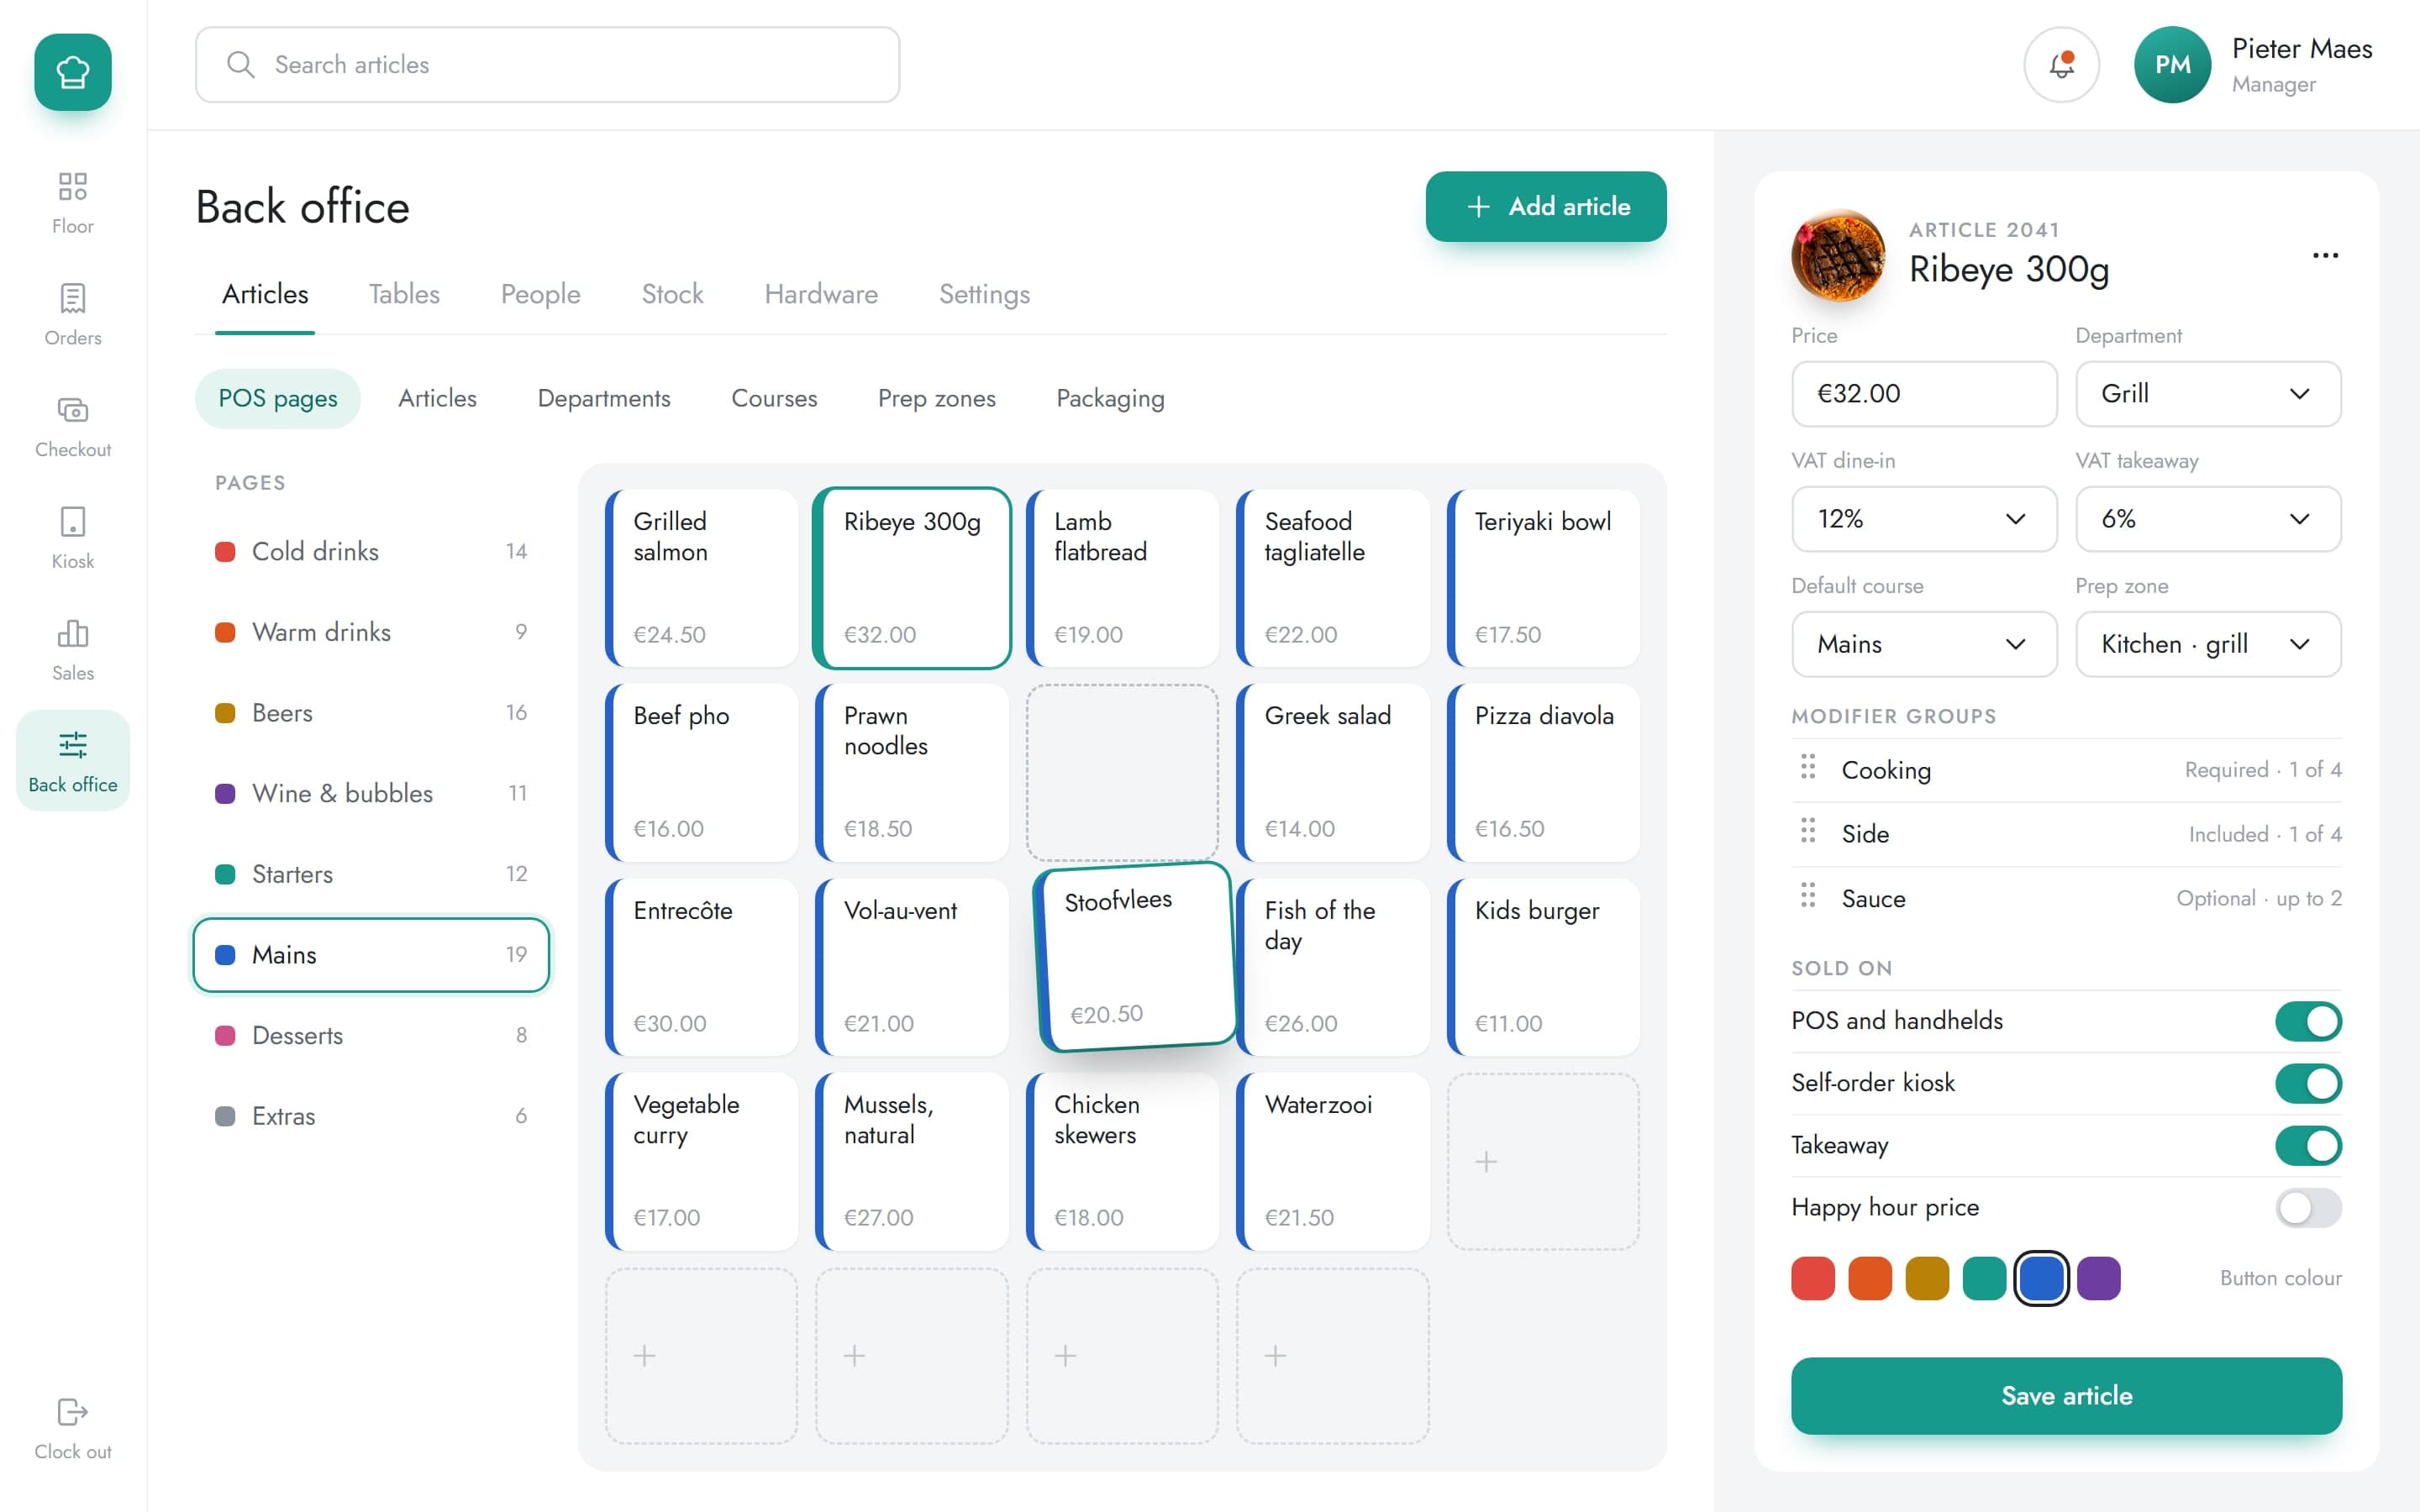Click the Price field showing €32.00

(1924, 394)
